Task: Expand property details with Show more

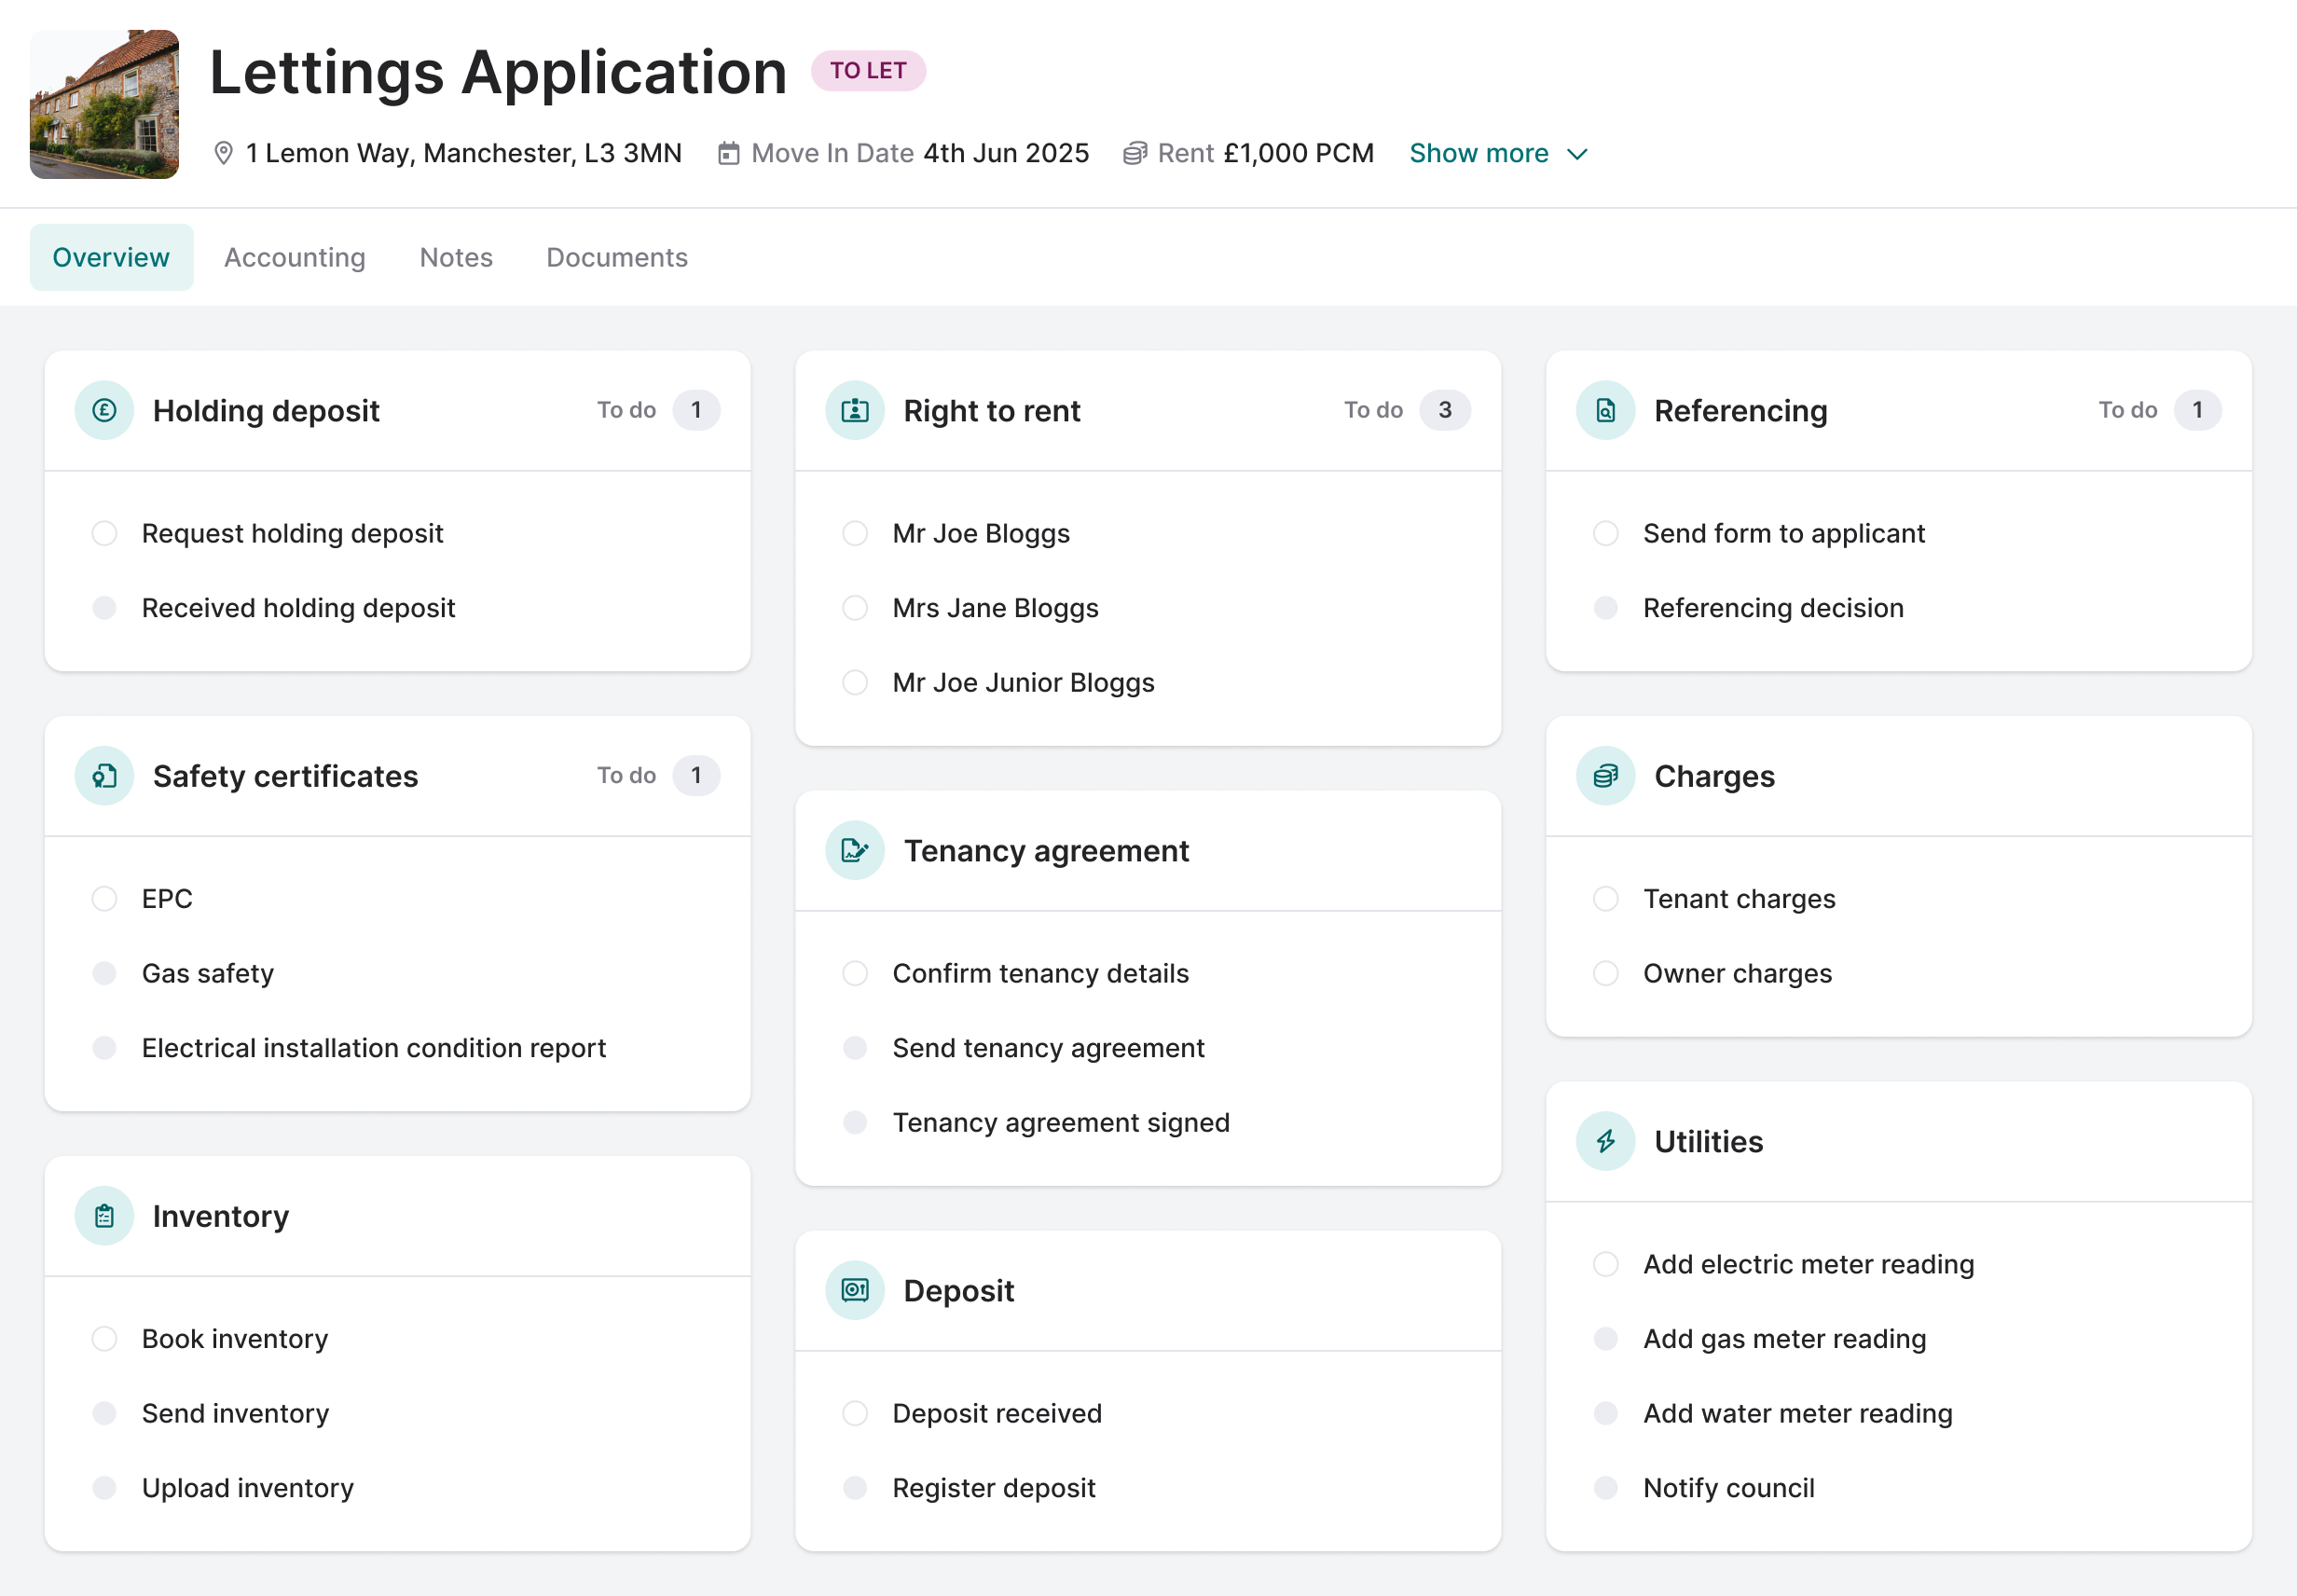Action: click(1478, 153)
